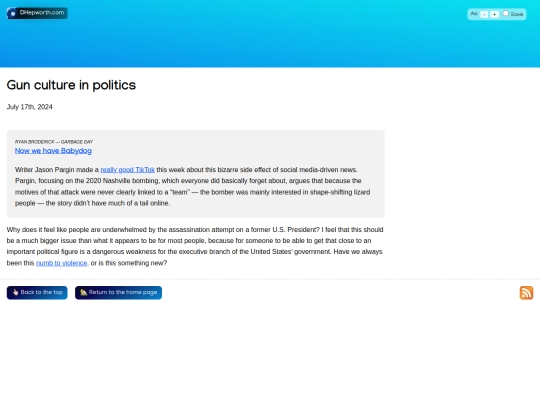Follow the really good TikTok link
The height and width of the screenshot is (405, 540).
click(x=127, y=170)
